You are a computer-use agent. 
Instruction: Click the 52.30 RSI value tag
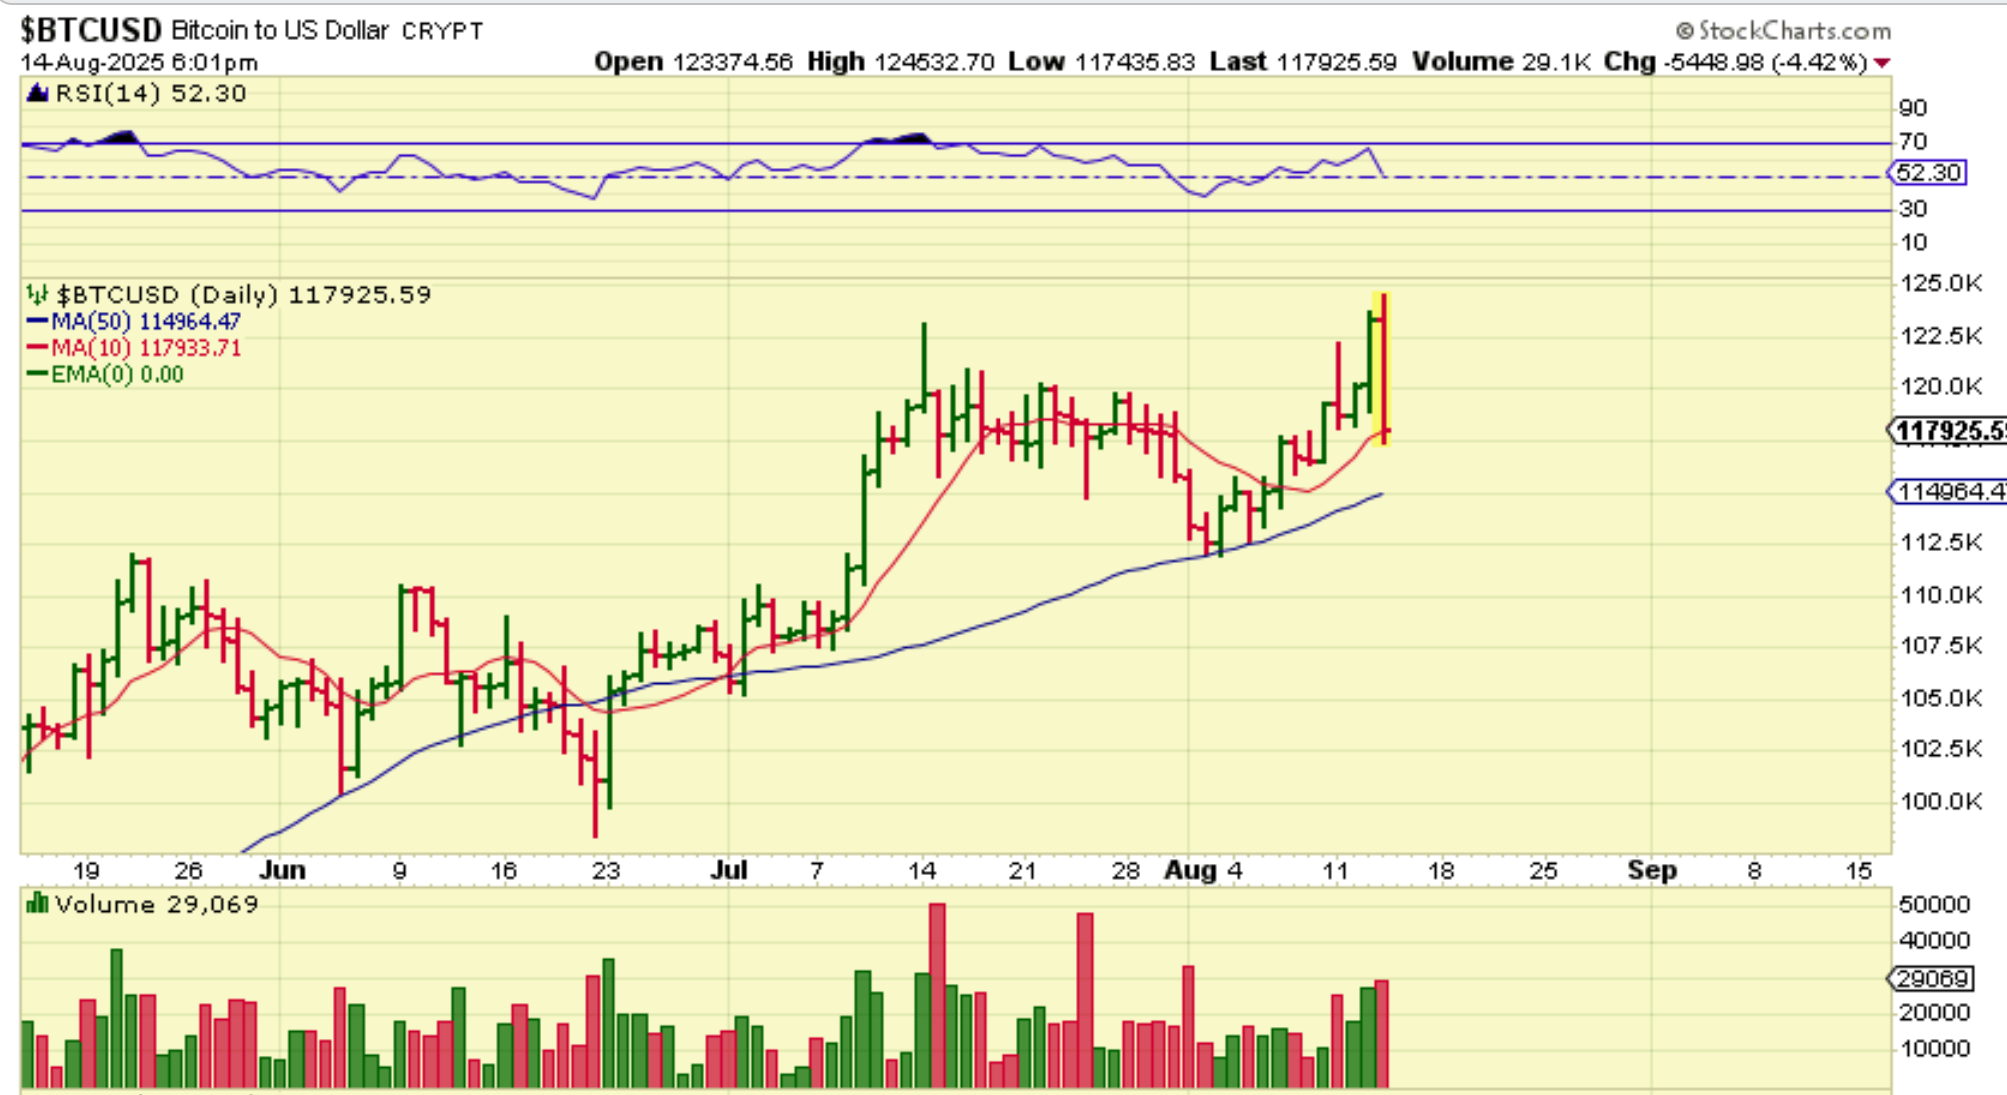click(x=1928, y=173)
